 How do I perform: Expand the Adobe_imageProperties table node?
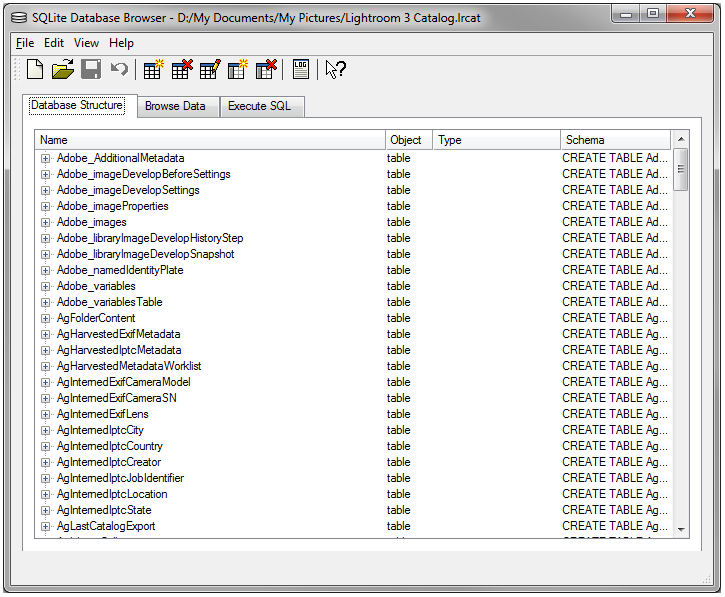click(45, 206)
